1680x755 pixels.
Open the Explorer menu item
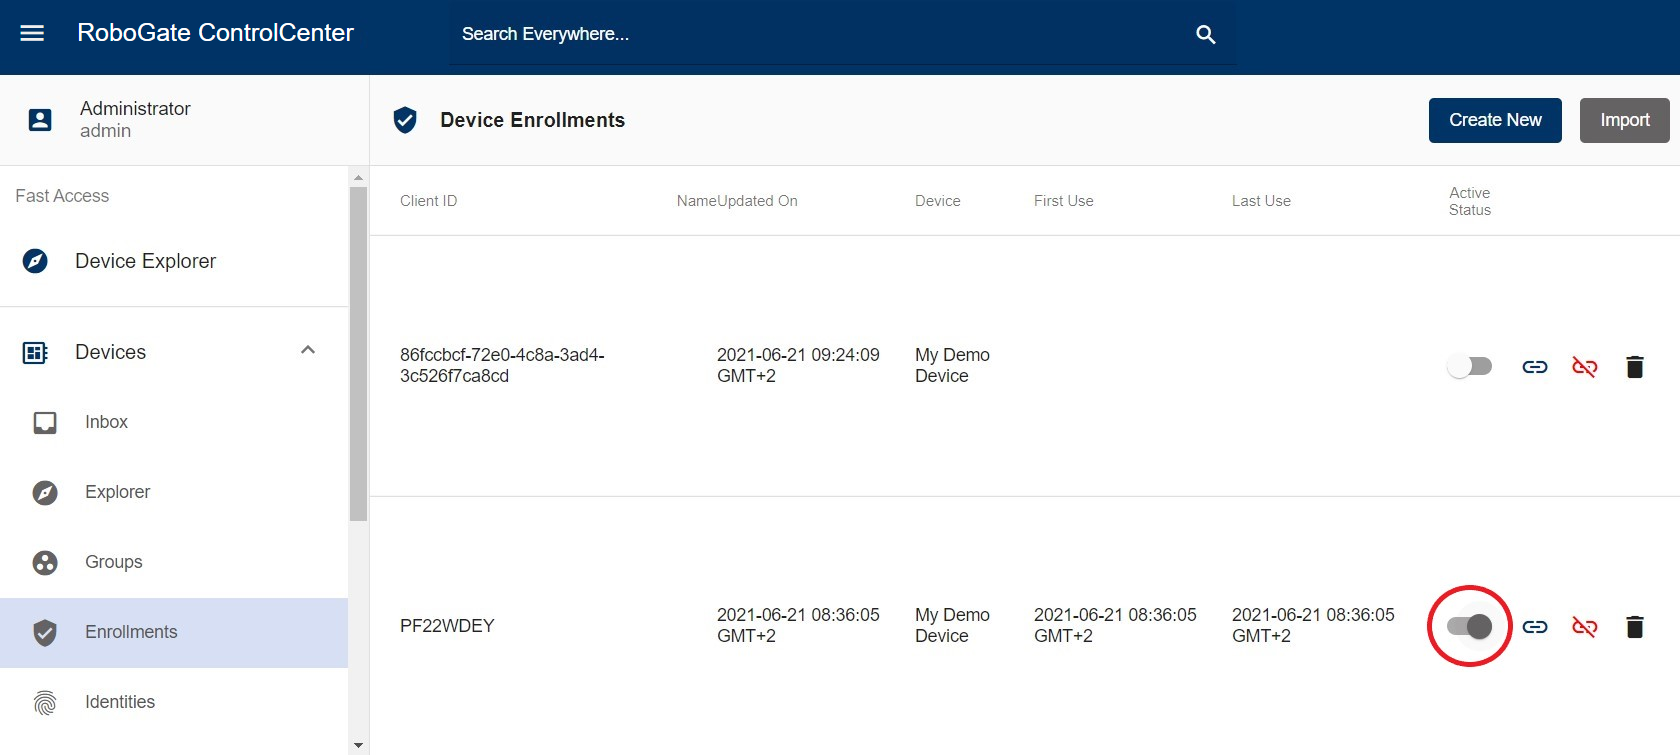point(174,492)
